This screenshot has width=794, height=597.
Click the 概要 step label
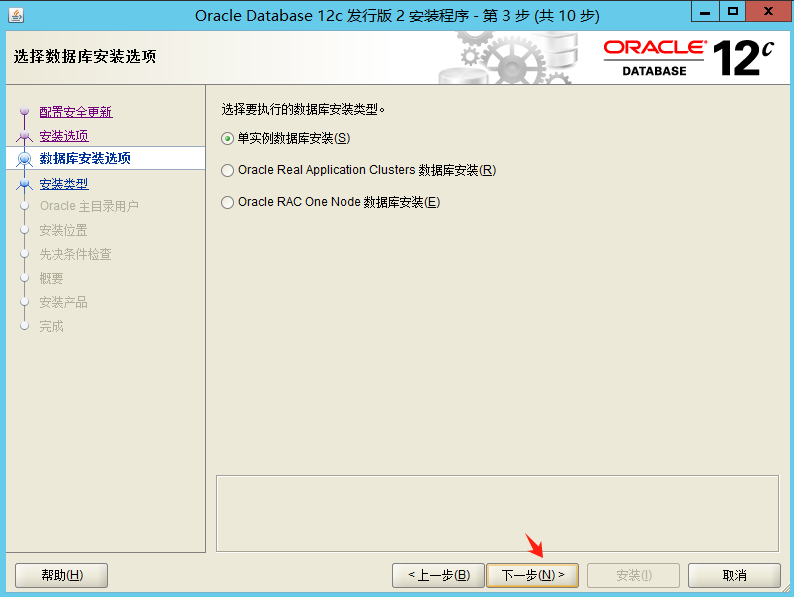52,278
